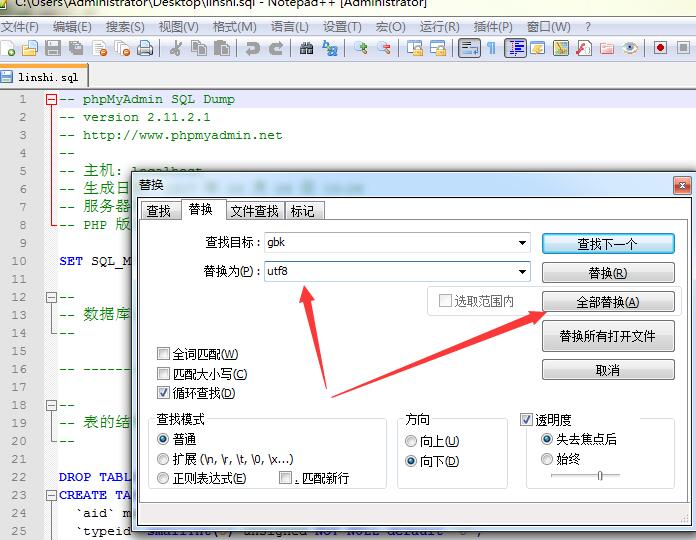Adjust the transparency slider
Image resolution: width=696 pixels, height=540 pixels.
point(599,476)
